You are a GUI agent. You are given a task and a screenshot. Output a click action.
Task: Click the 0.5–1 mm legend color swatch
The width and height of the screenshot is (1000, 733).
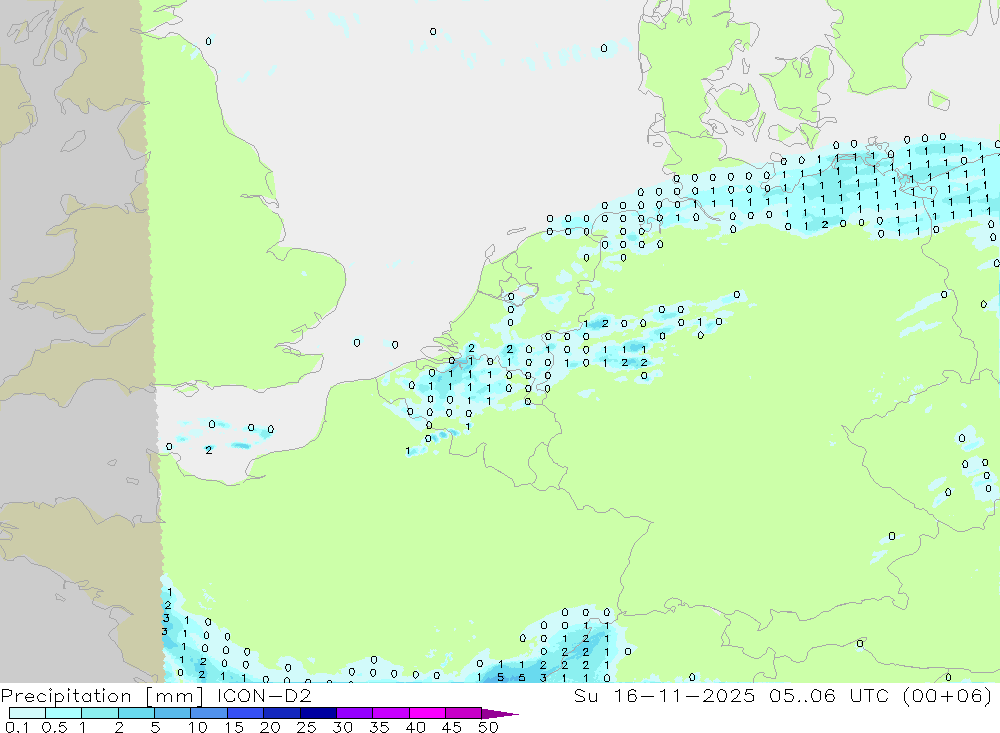64,713
